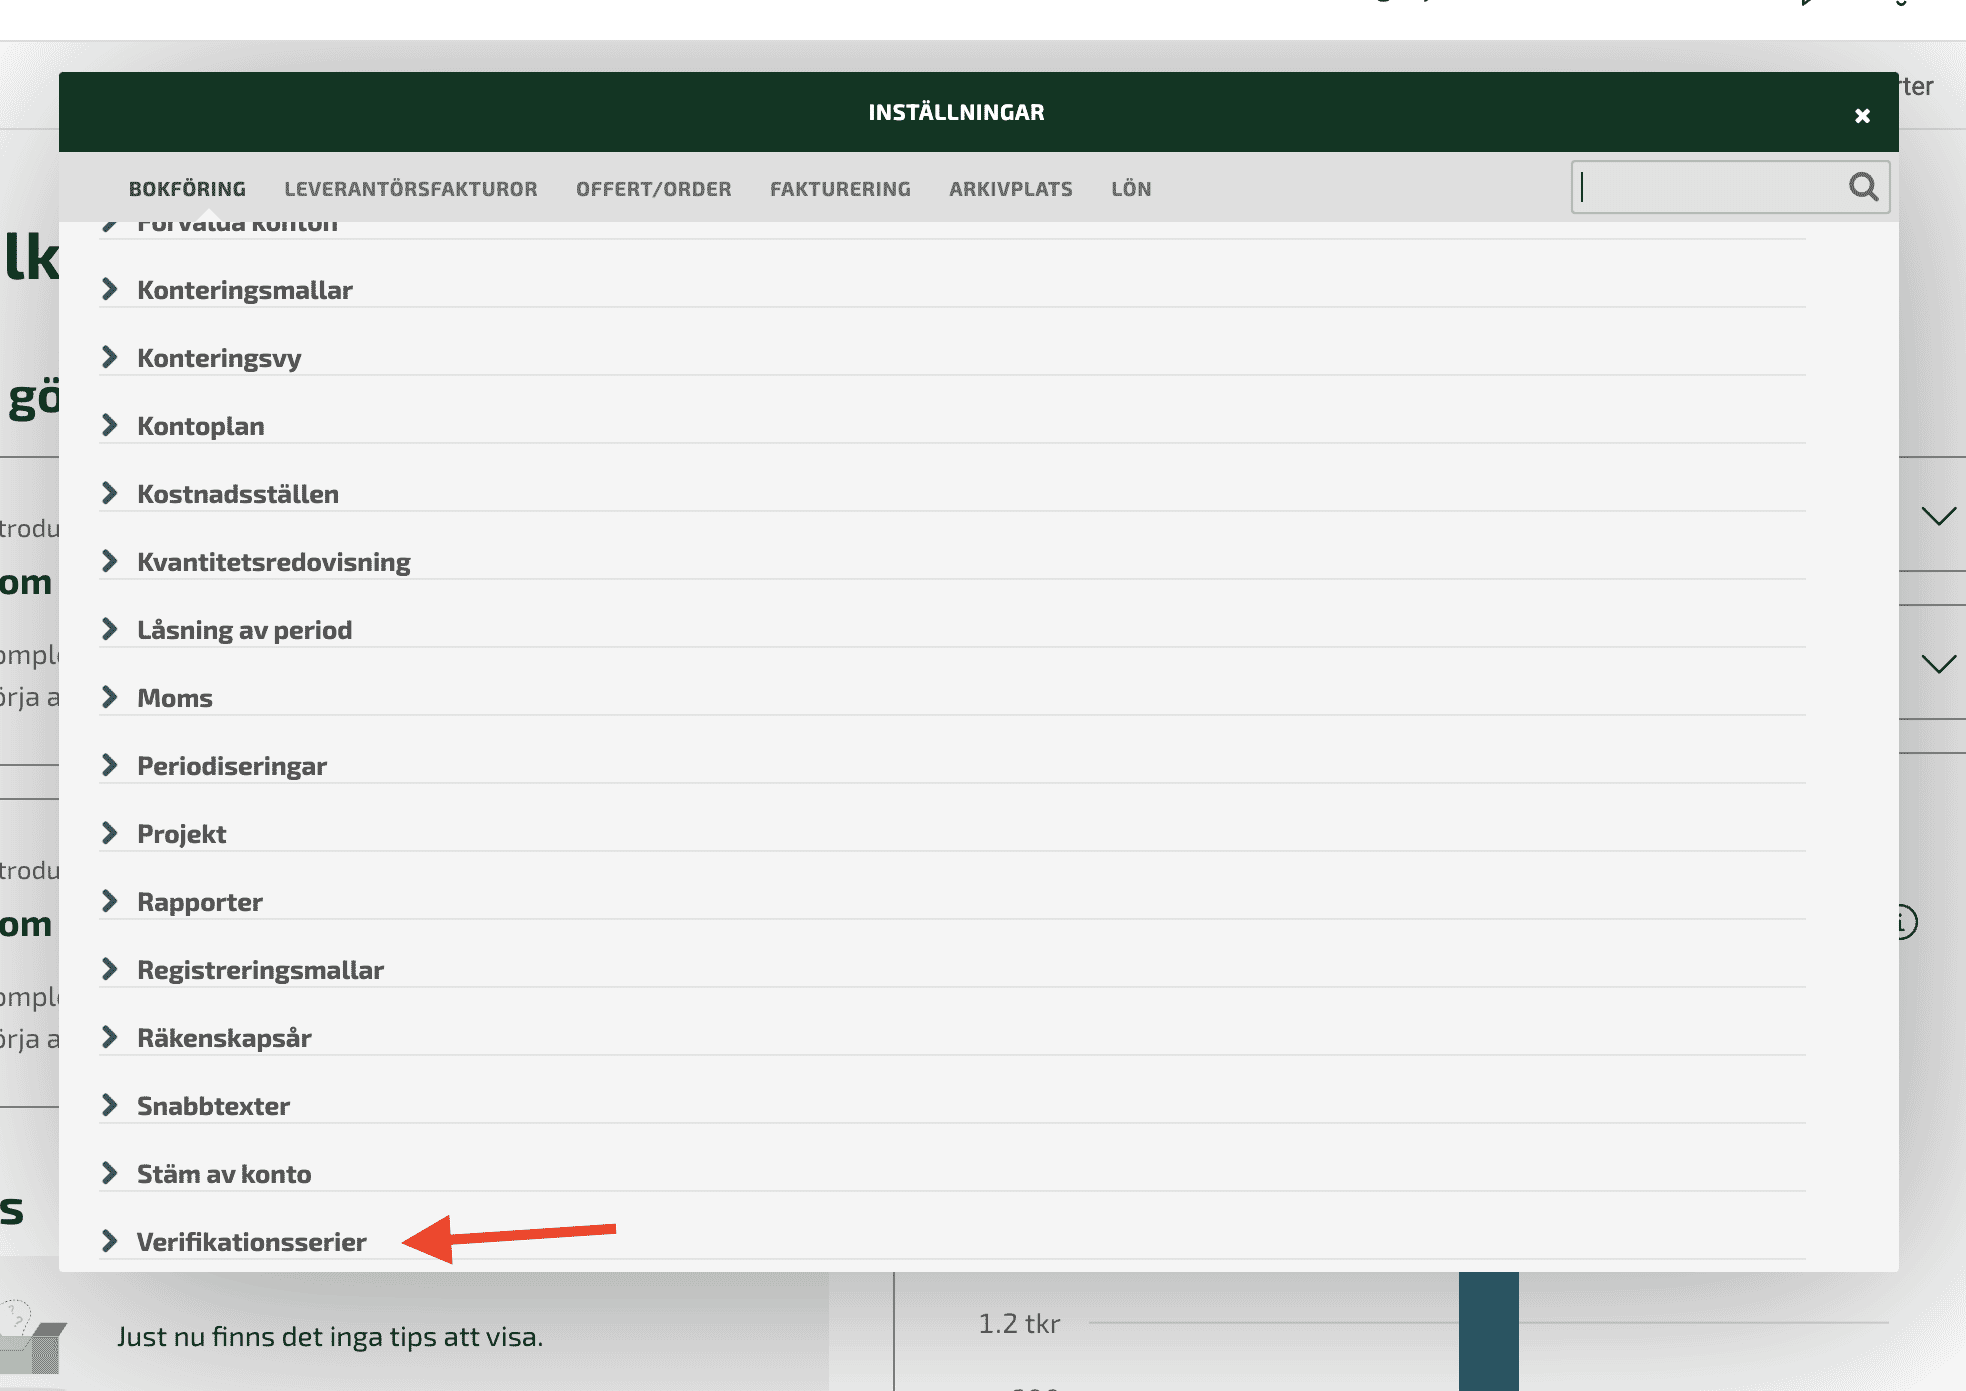Open the Kontoplan settings label
This screenshot has height=1391, width=1966.
click(x=201, y=426)
